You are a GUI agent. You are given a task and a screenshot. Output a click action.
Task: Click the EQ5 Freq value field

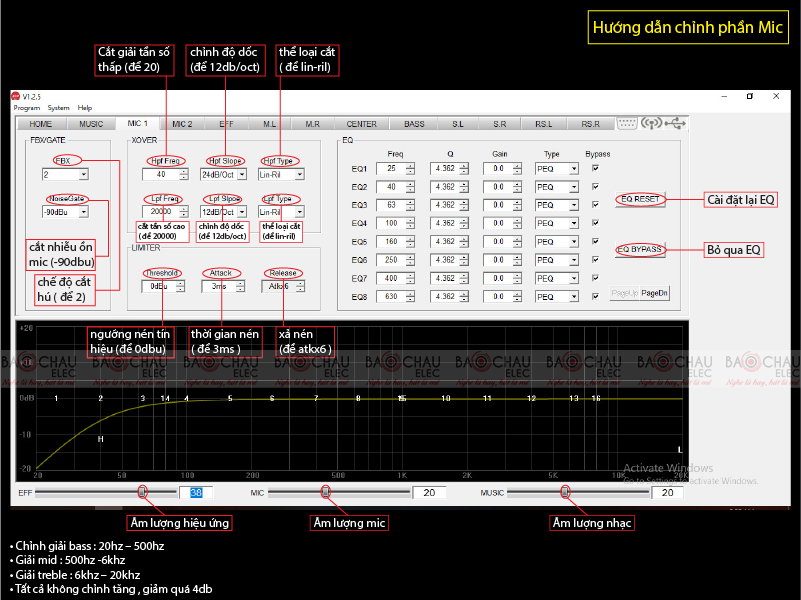click(391, 242)
